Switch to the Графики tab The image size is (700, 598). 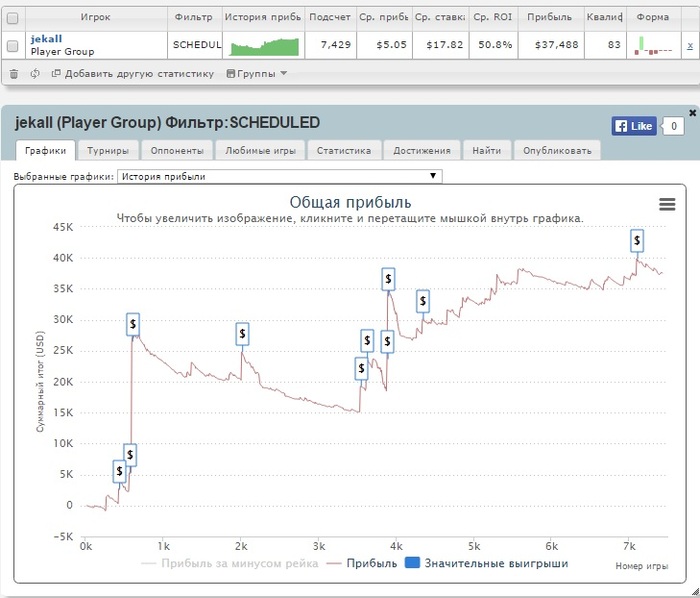(46, 150)
